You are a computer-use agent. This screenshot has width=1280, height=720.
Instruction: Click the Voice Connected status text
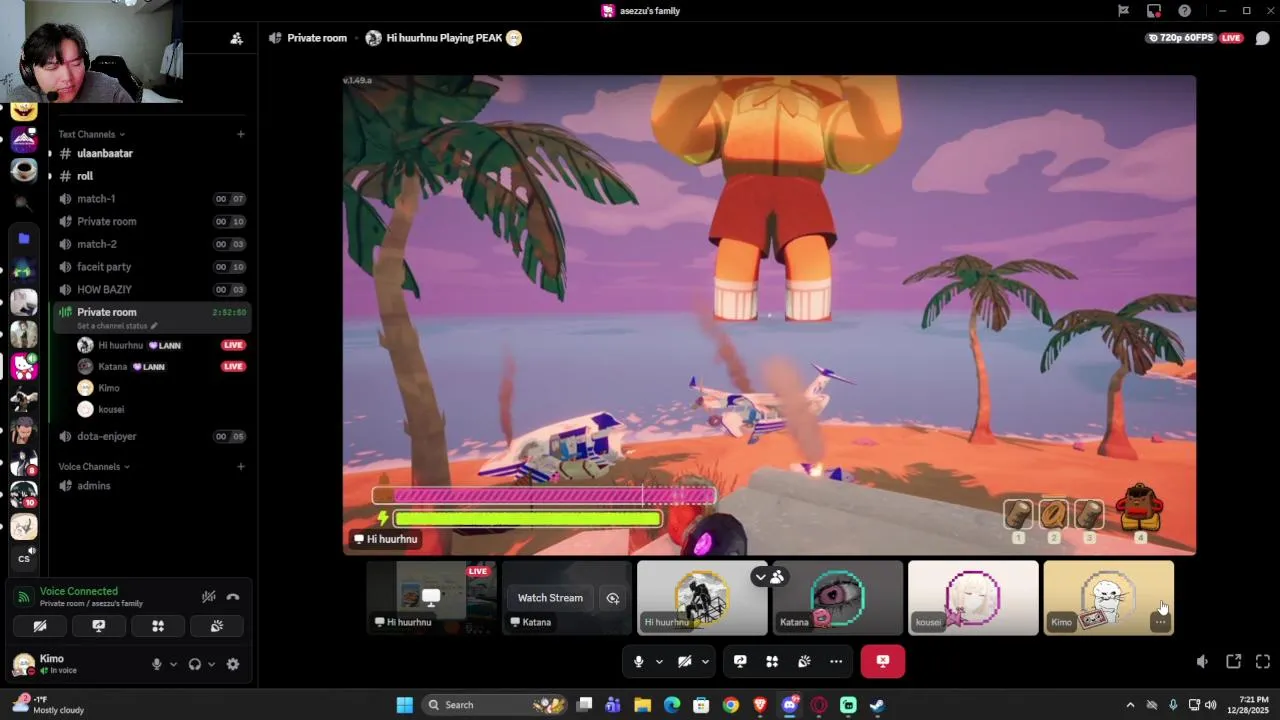point(79,591)
